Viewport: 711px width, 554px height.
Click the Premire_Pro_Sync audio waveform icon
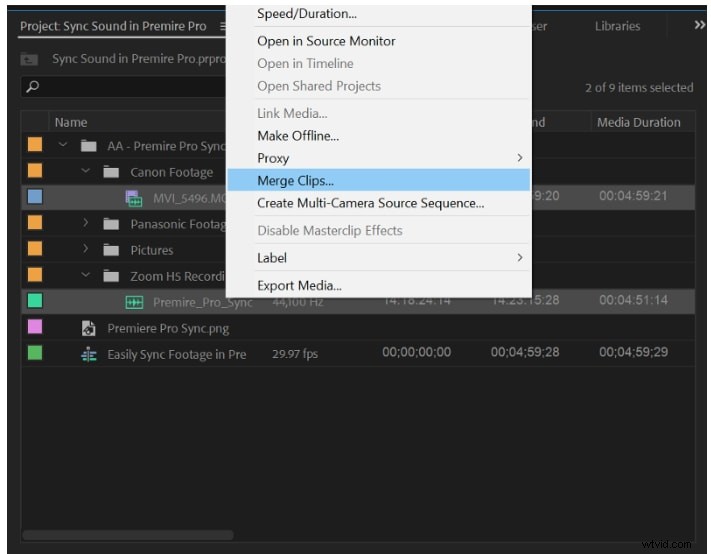[134, 302]
